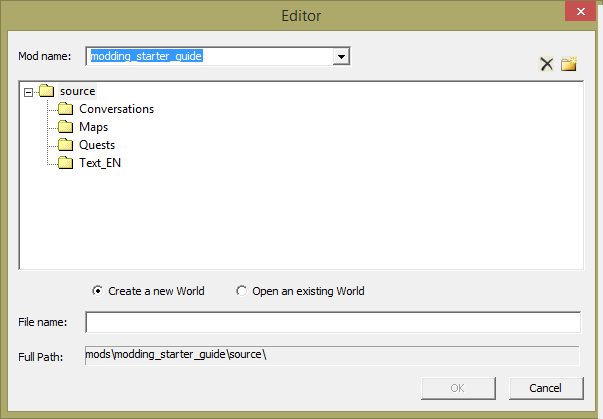Click the new folder icon beside delete
The width and height of the screenshot is (603, 419).
pyautogui.click(x=569, y=65)
